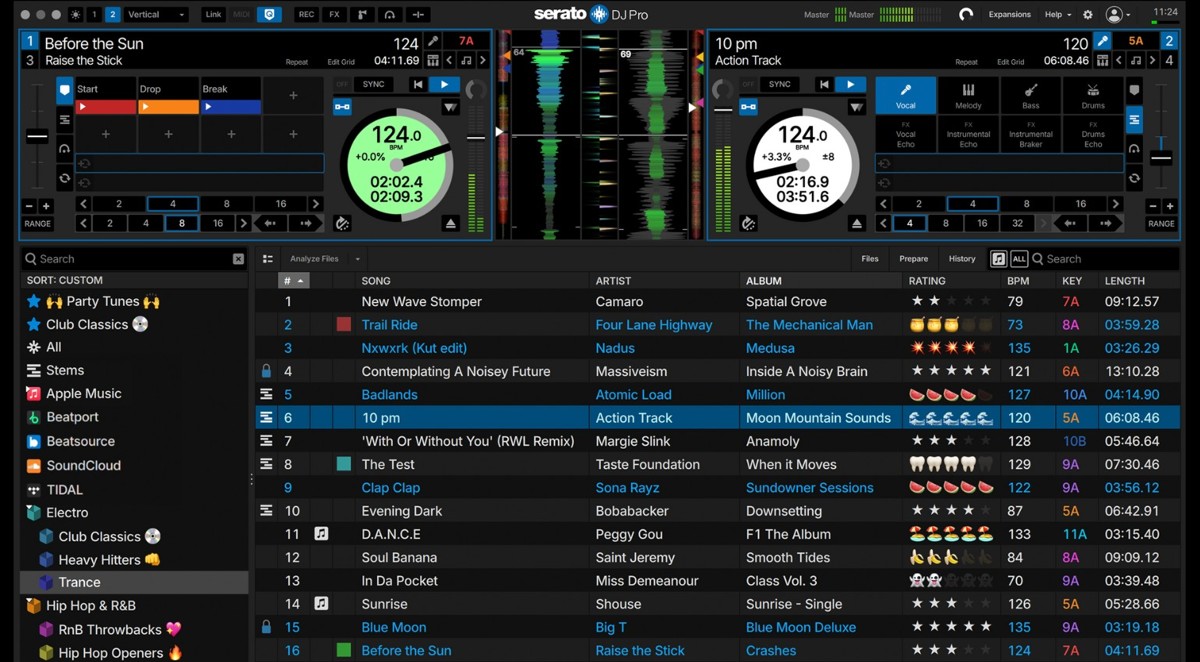This screenshot has height=662, width=1200.
Task: Open the settings gear in the top bar
Action: tap(1088, 15)
